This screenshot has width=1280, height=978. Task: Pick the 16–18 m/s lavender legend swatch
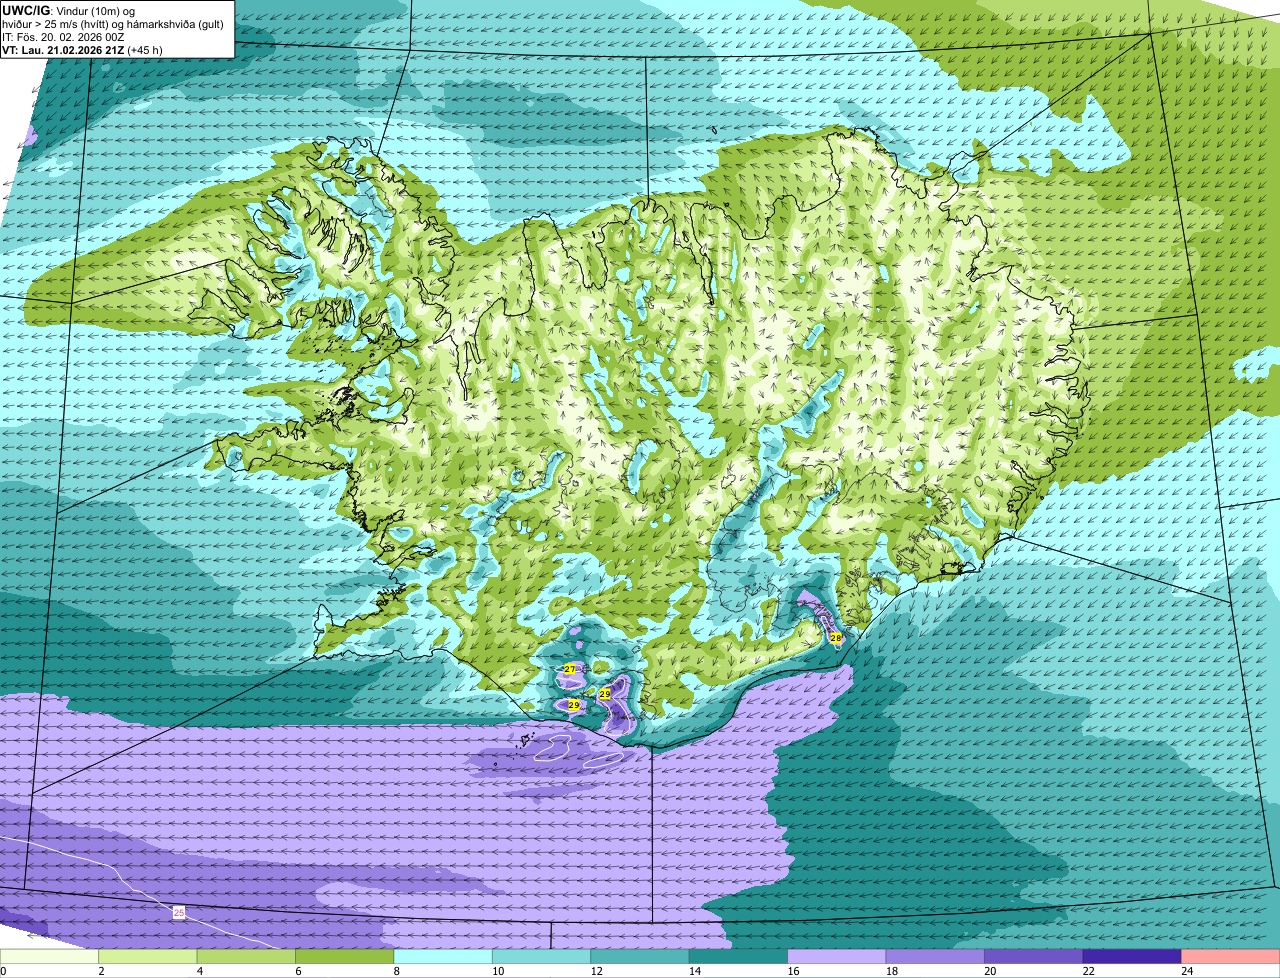point(837,956)
